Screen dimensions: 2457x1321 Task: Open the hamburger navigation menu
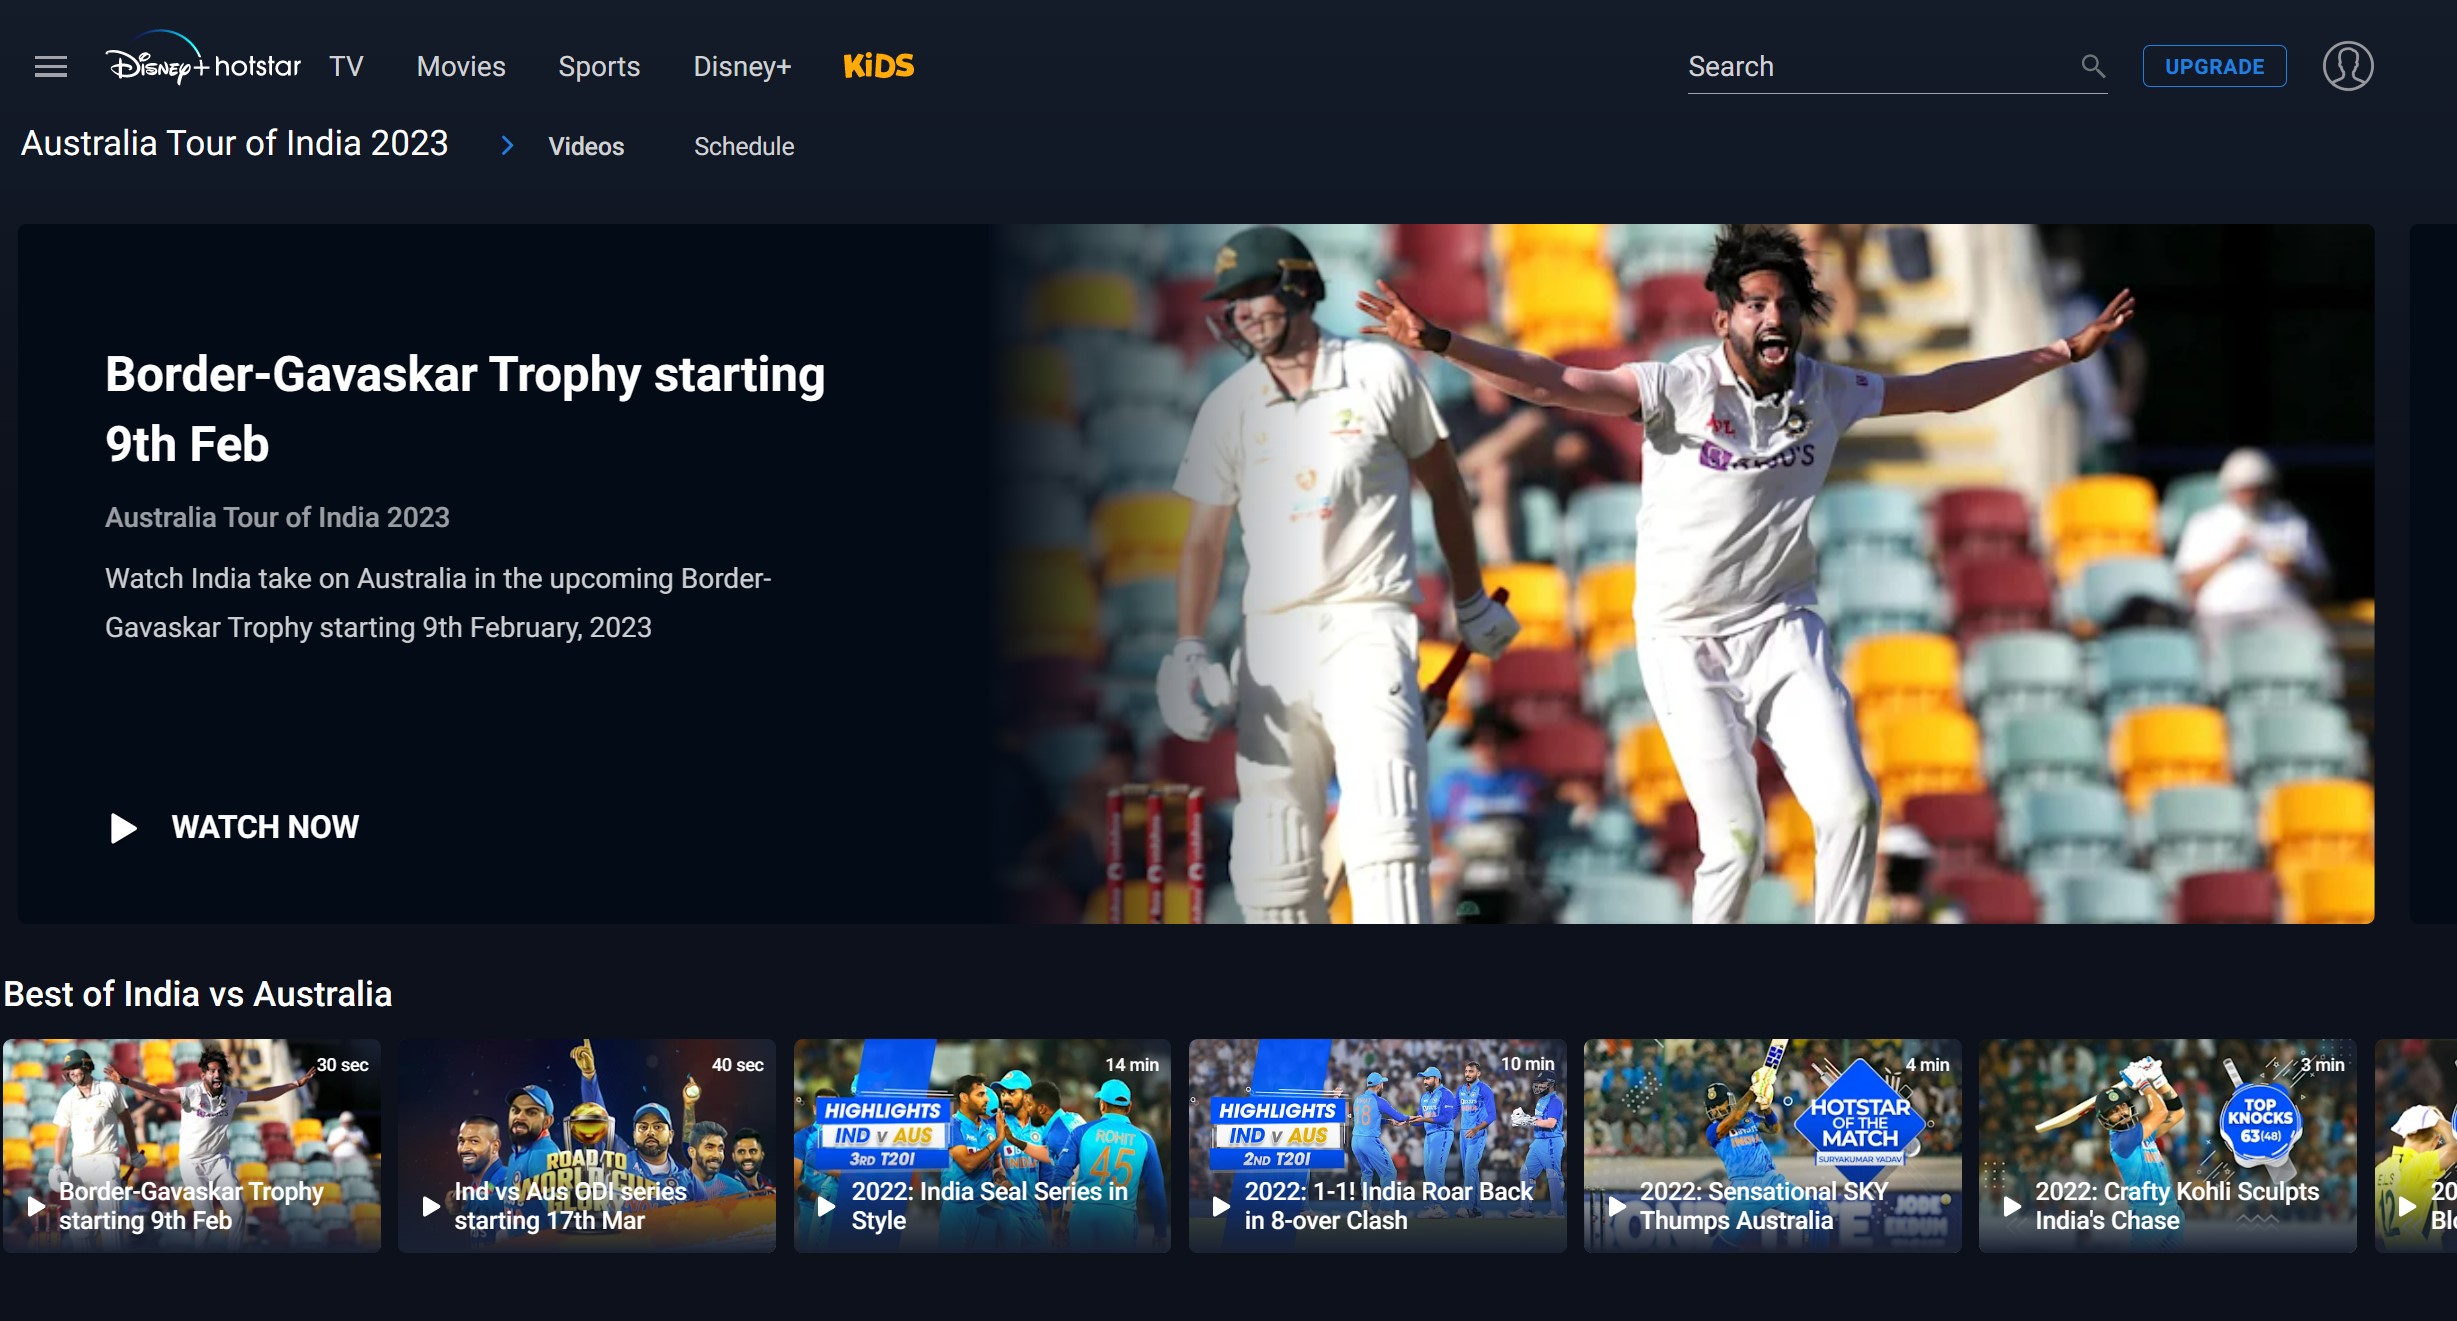point(50,66)
